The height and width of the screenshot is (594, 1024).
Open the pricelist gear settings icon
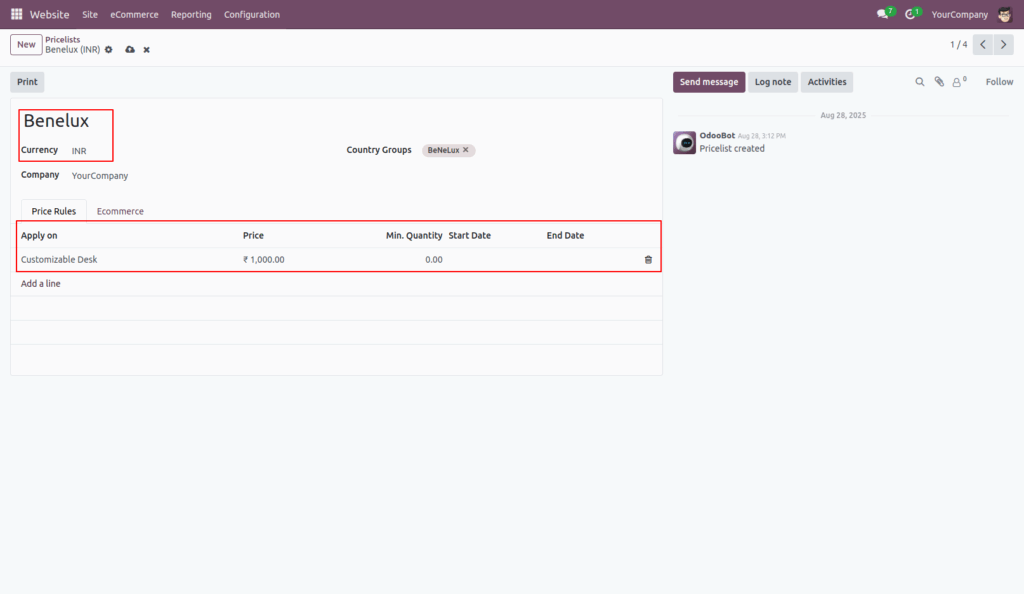(x=108, y=49)
